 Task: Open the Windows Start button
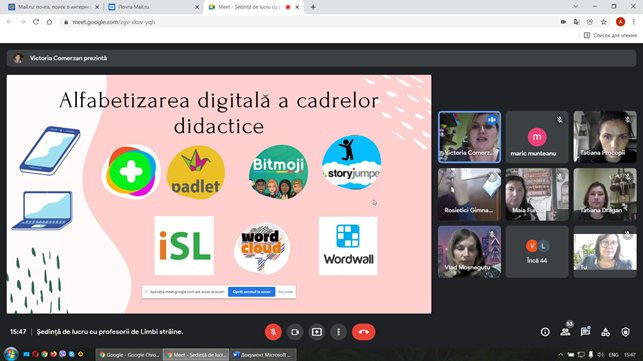point(11,354)
